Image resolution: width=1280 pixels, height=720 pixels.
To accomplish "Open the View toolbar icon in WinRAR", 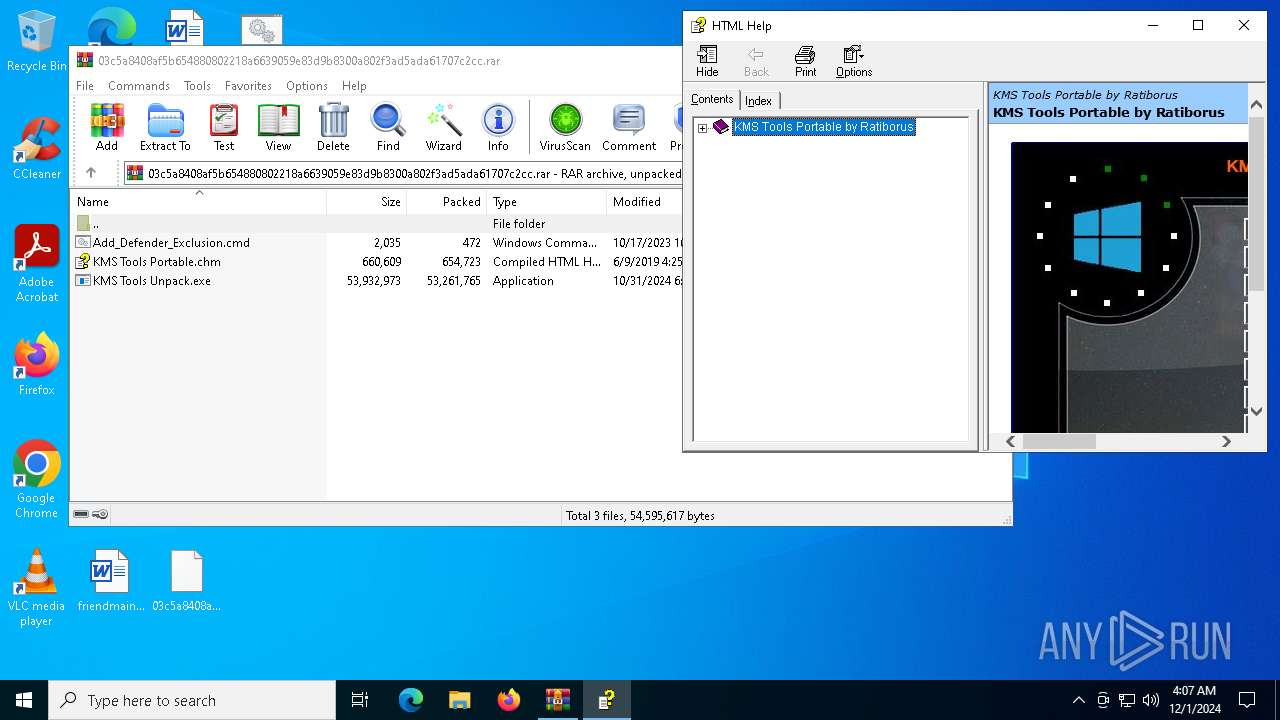I will pyautogui.click(x=278, y=127).
